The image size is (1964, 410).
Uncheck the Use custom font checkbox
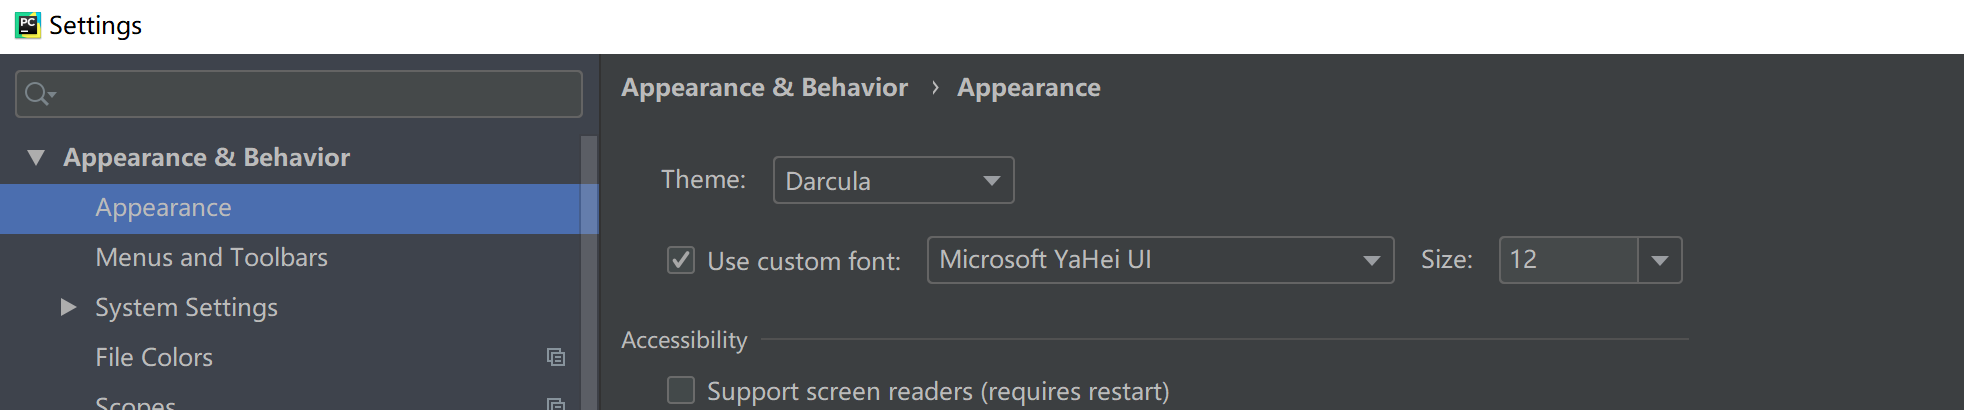click(681, 260)
